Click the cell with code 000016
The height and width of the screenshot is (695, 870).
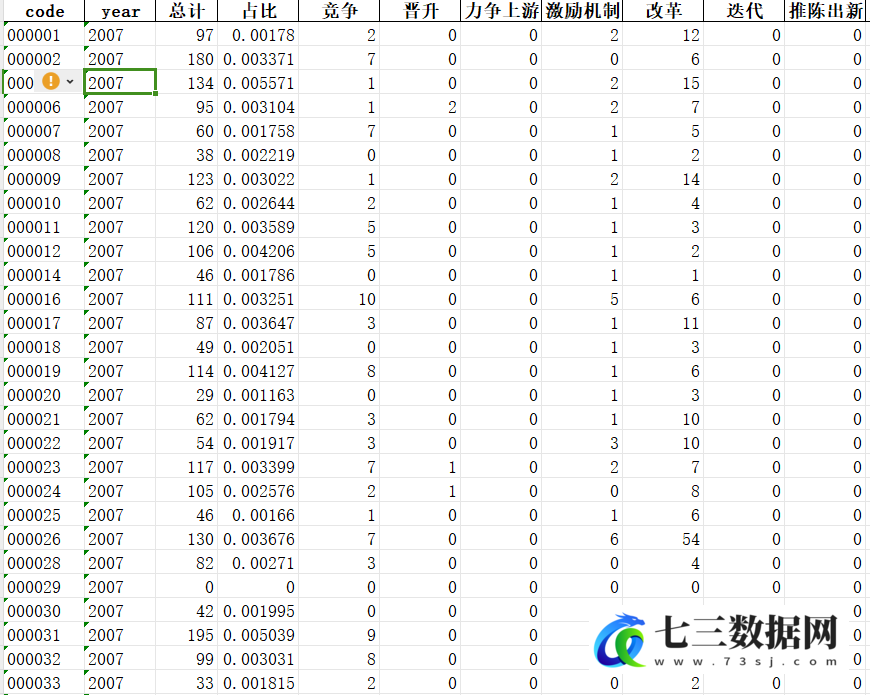(44, 299)
